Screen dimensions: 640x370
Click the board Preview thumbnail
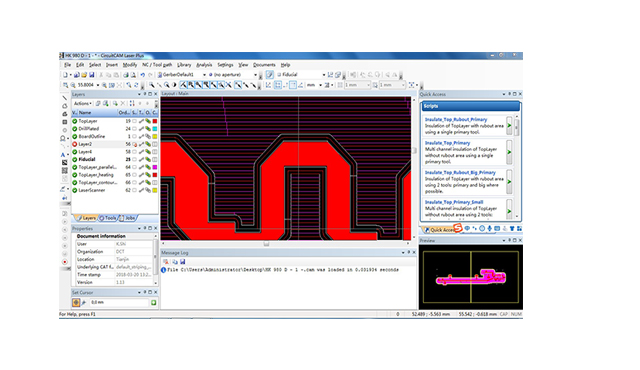[x=471, y=277]
